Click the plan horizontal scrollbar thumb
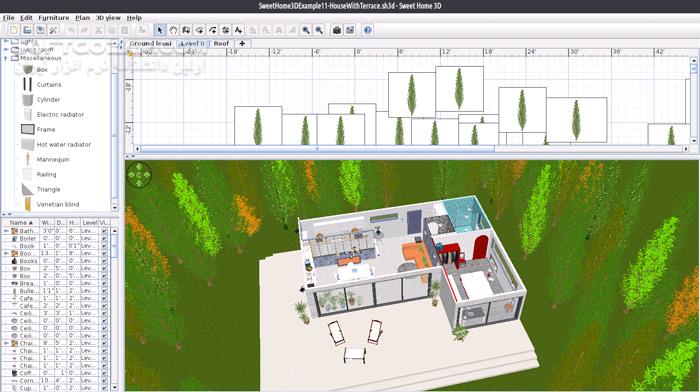700x392 pixels. pyautogui.click(x=317, y=149)
